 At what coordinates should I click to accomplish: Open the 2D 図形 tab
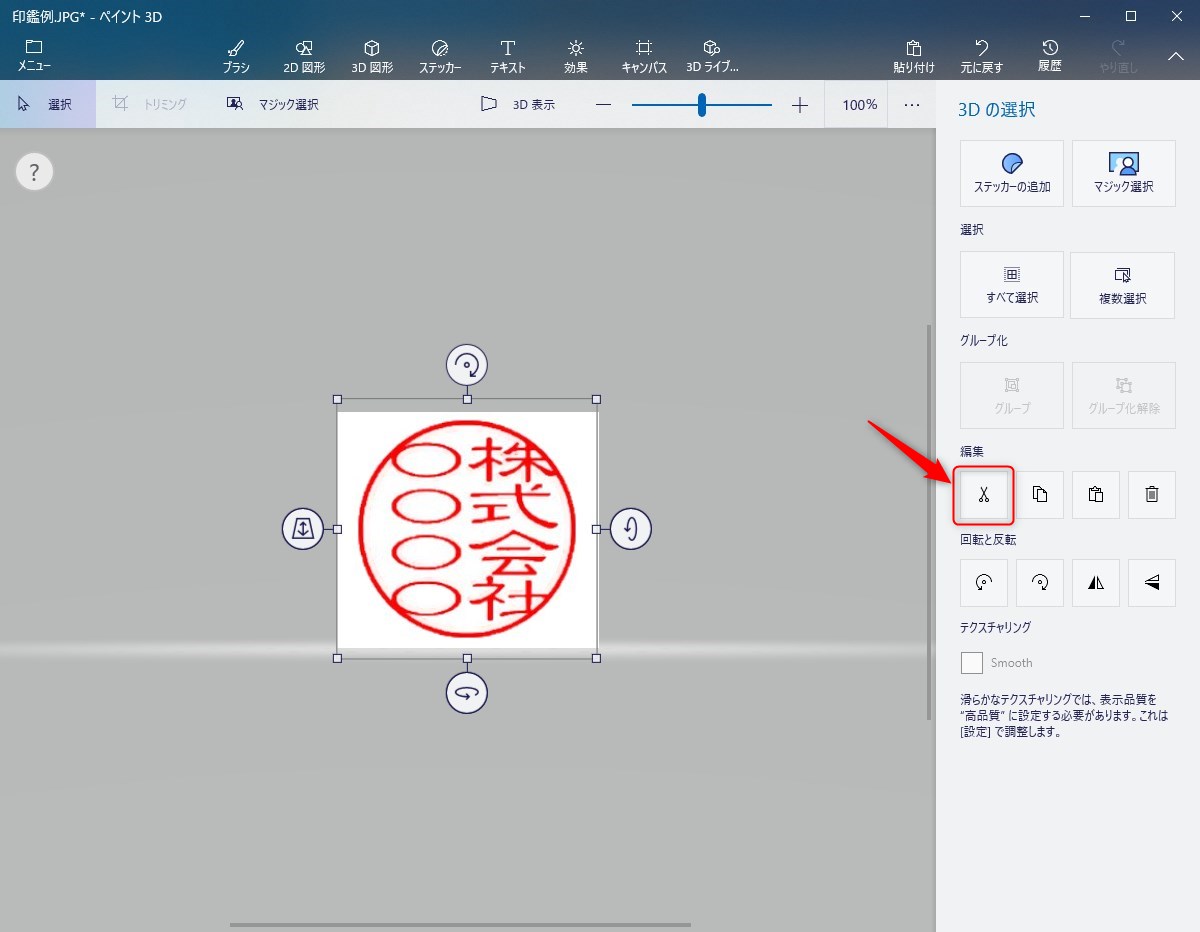pos(304,57)
